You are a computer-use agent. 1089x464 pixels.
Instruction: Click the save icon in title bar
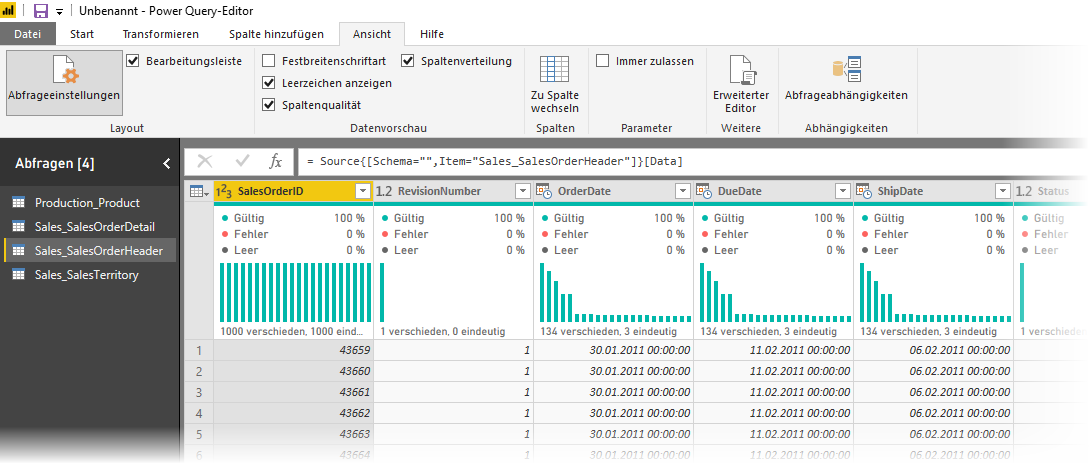pos(41,11)
